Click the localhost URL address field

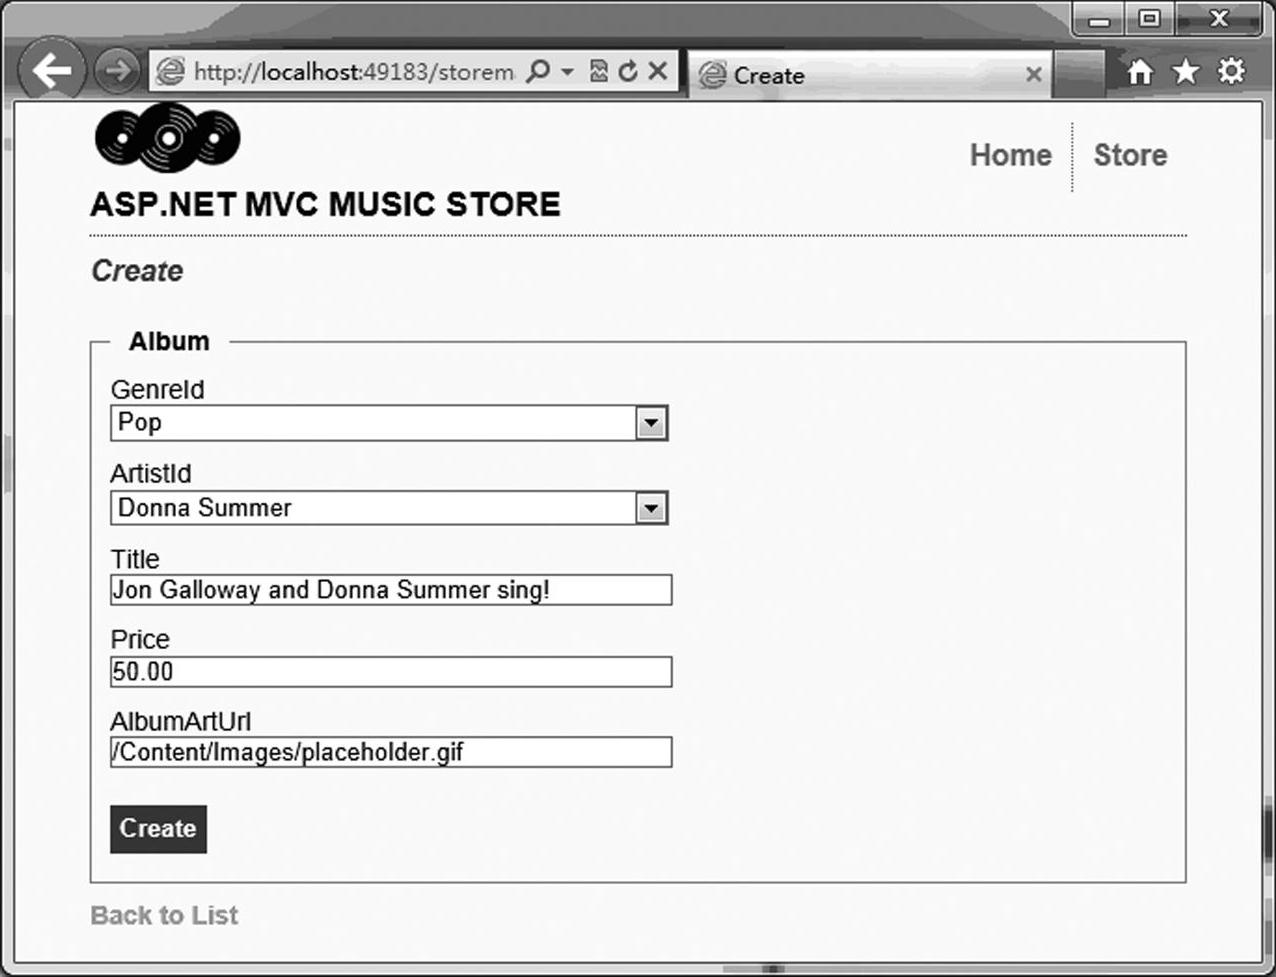(355, 71)
